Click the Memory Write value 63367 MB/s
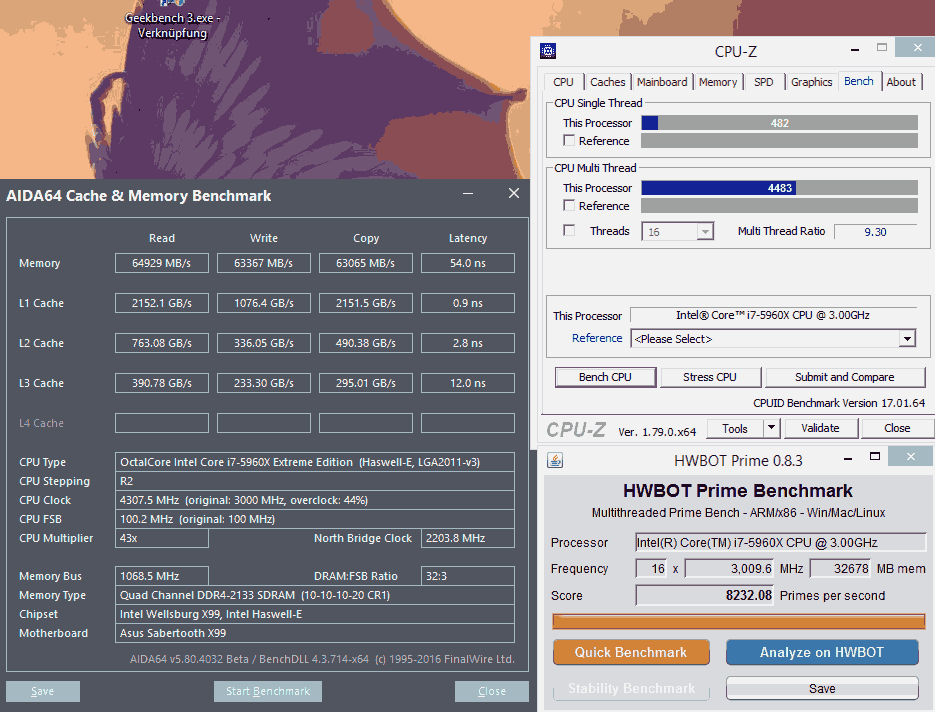 point(264,263)
